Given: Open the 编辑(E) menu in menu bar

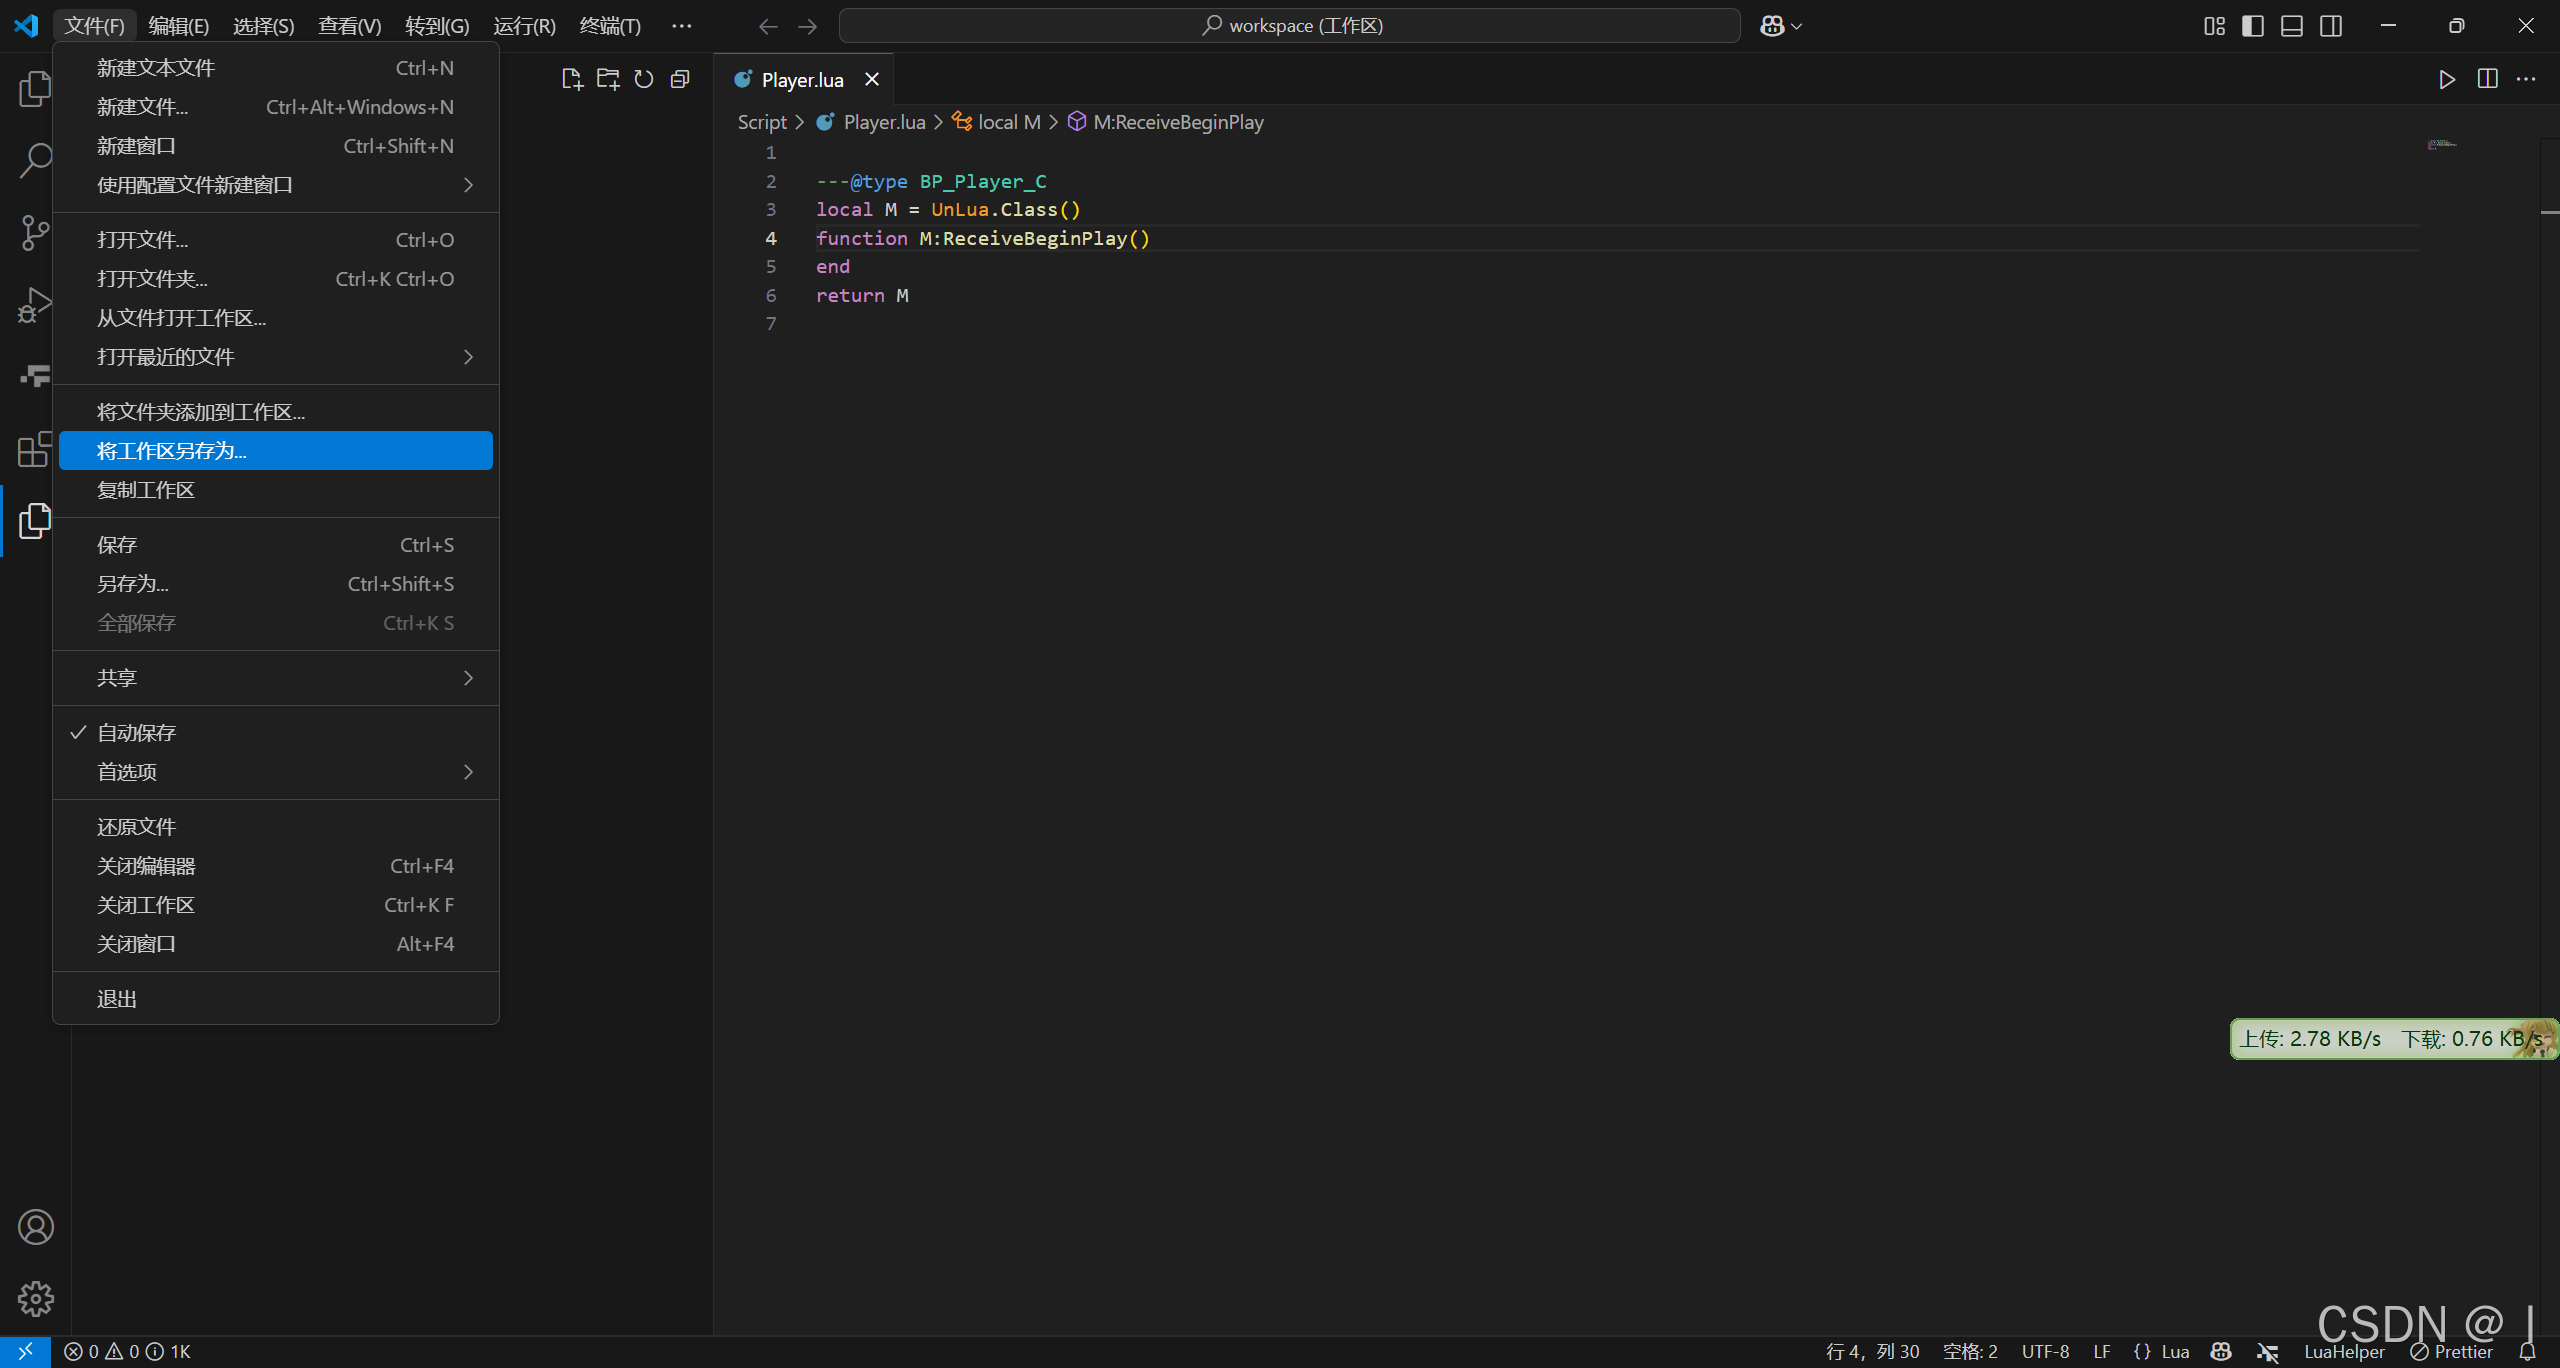Looking at the screenshot, I should click(178, 26).
